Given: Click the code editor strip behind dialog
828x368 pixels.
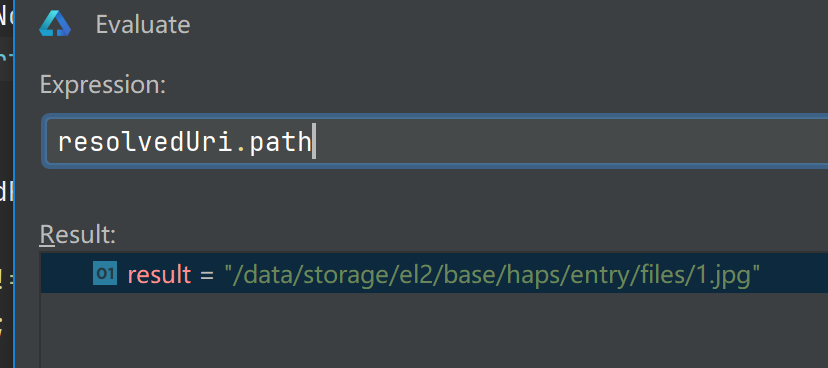Looking at the screenshot, I should coord(6,184).
